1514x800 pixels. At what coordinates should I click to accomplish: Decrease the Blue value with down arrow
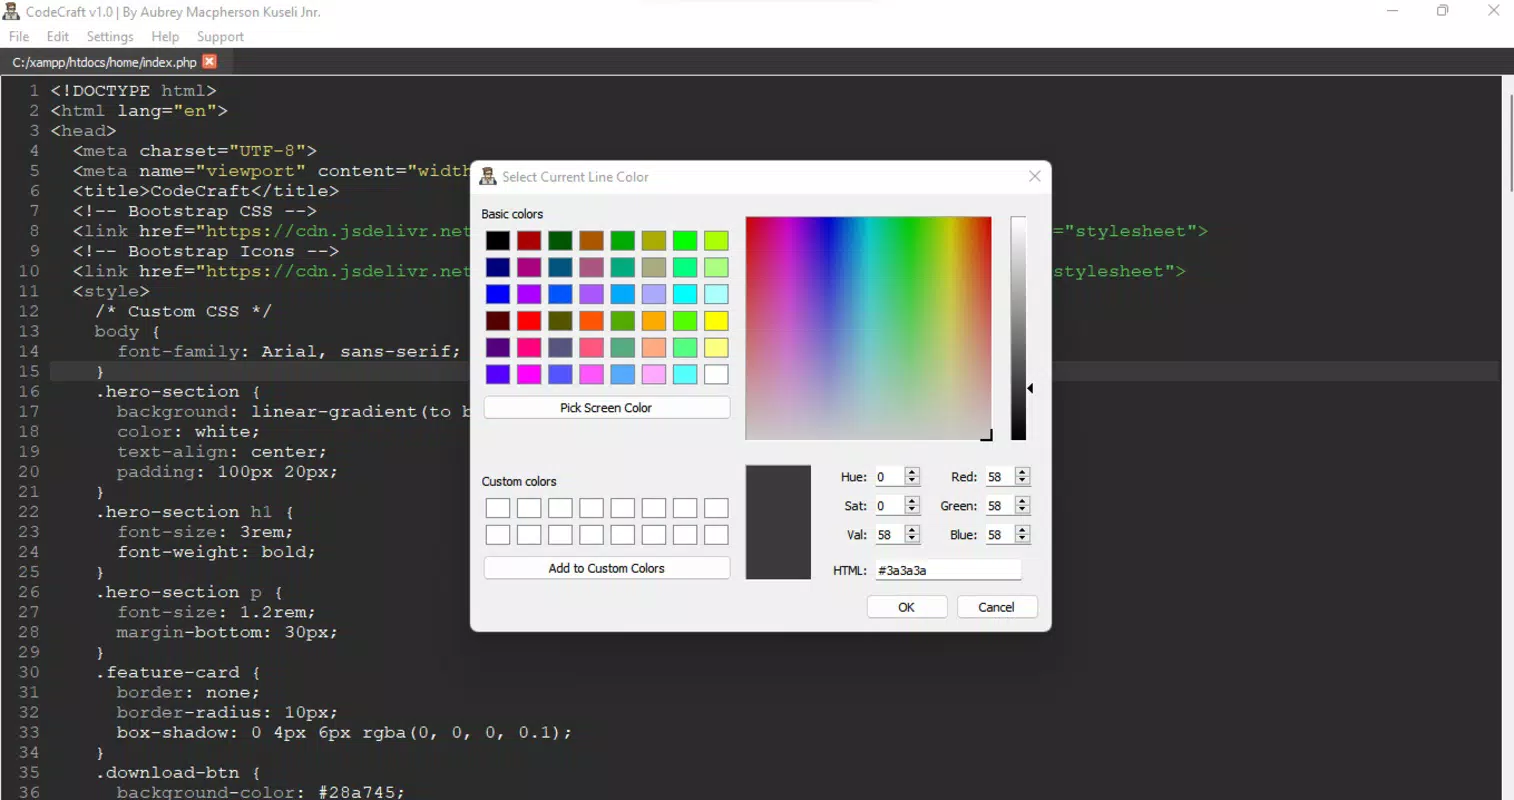pyautogui.click(x=1022, y=539)
